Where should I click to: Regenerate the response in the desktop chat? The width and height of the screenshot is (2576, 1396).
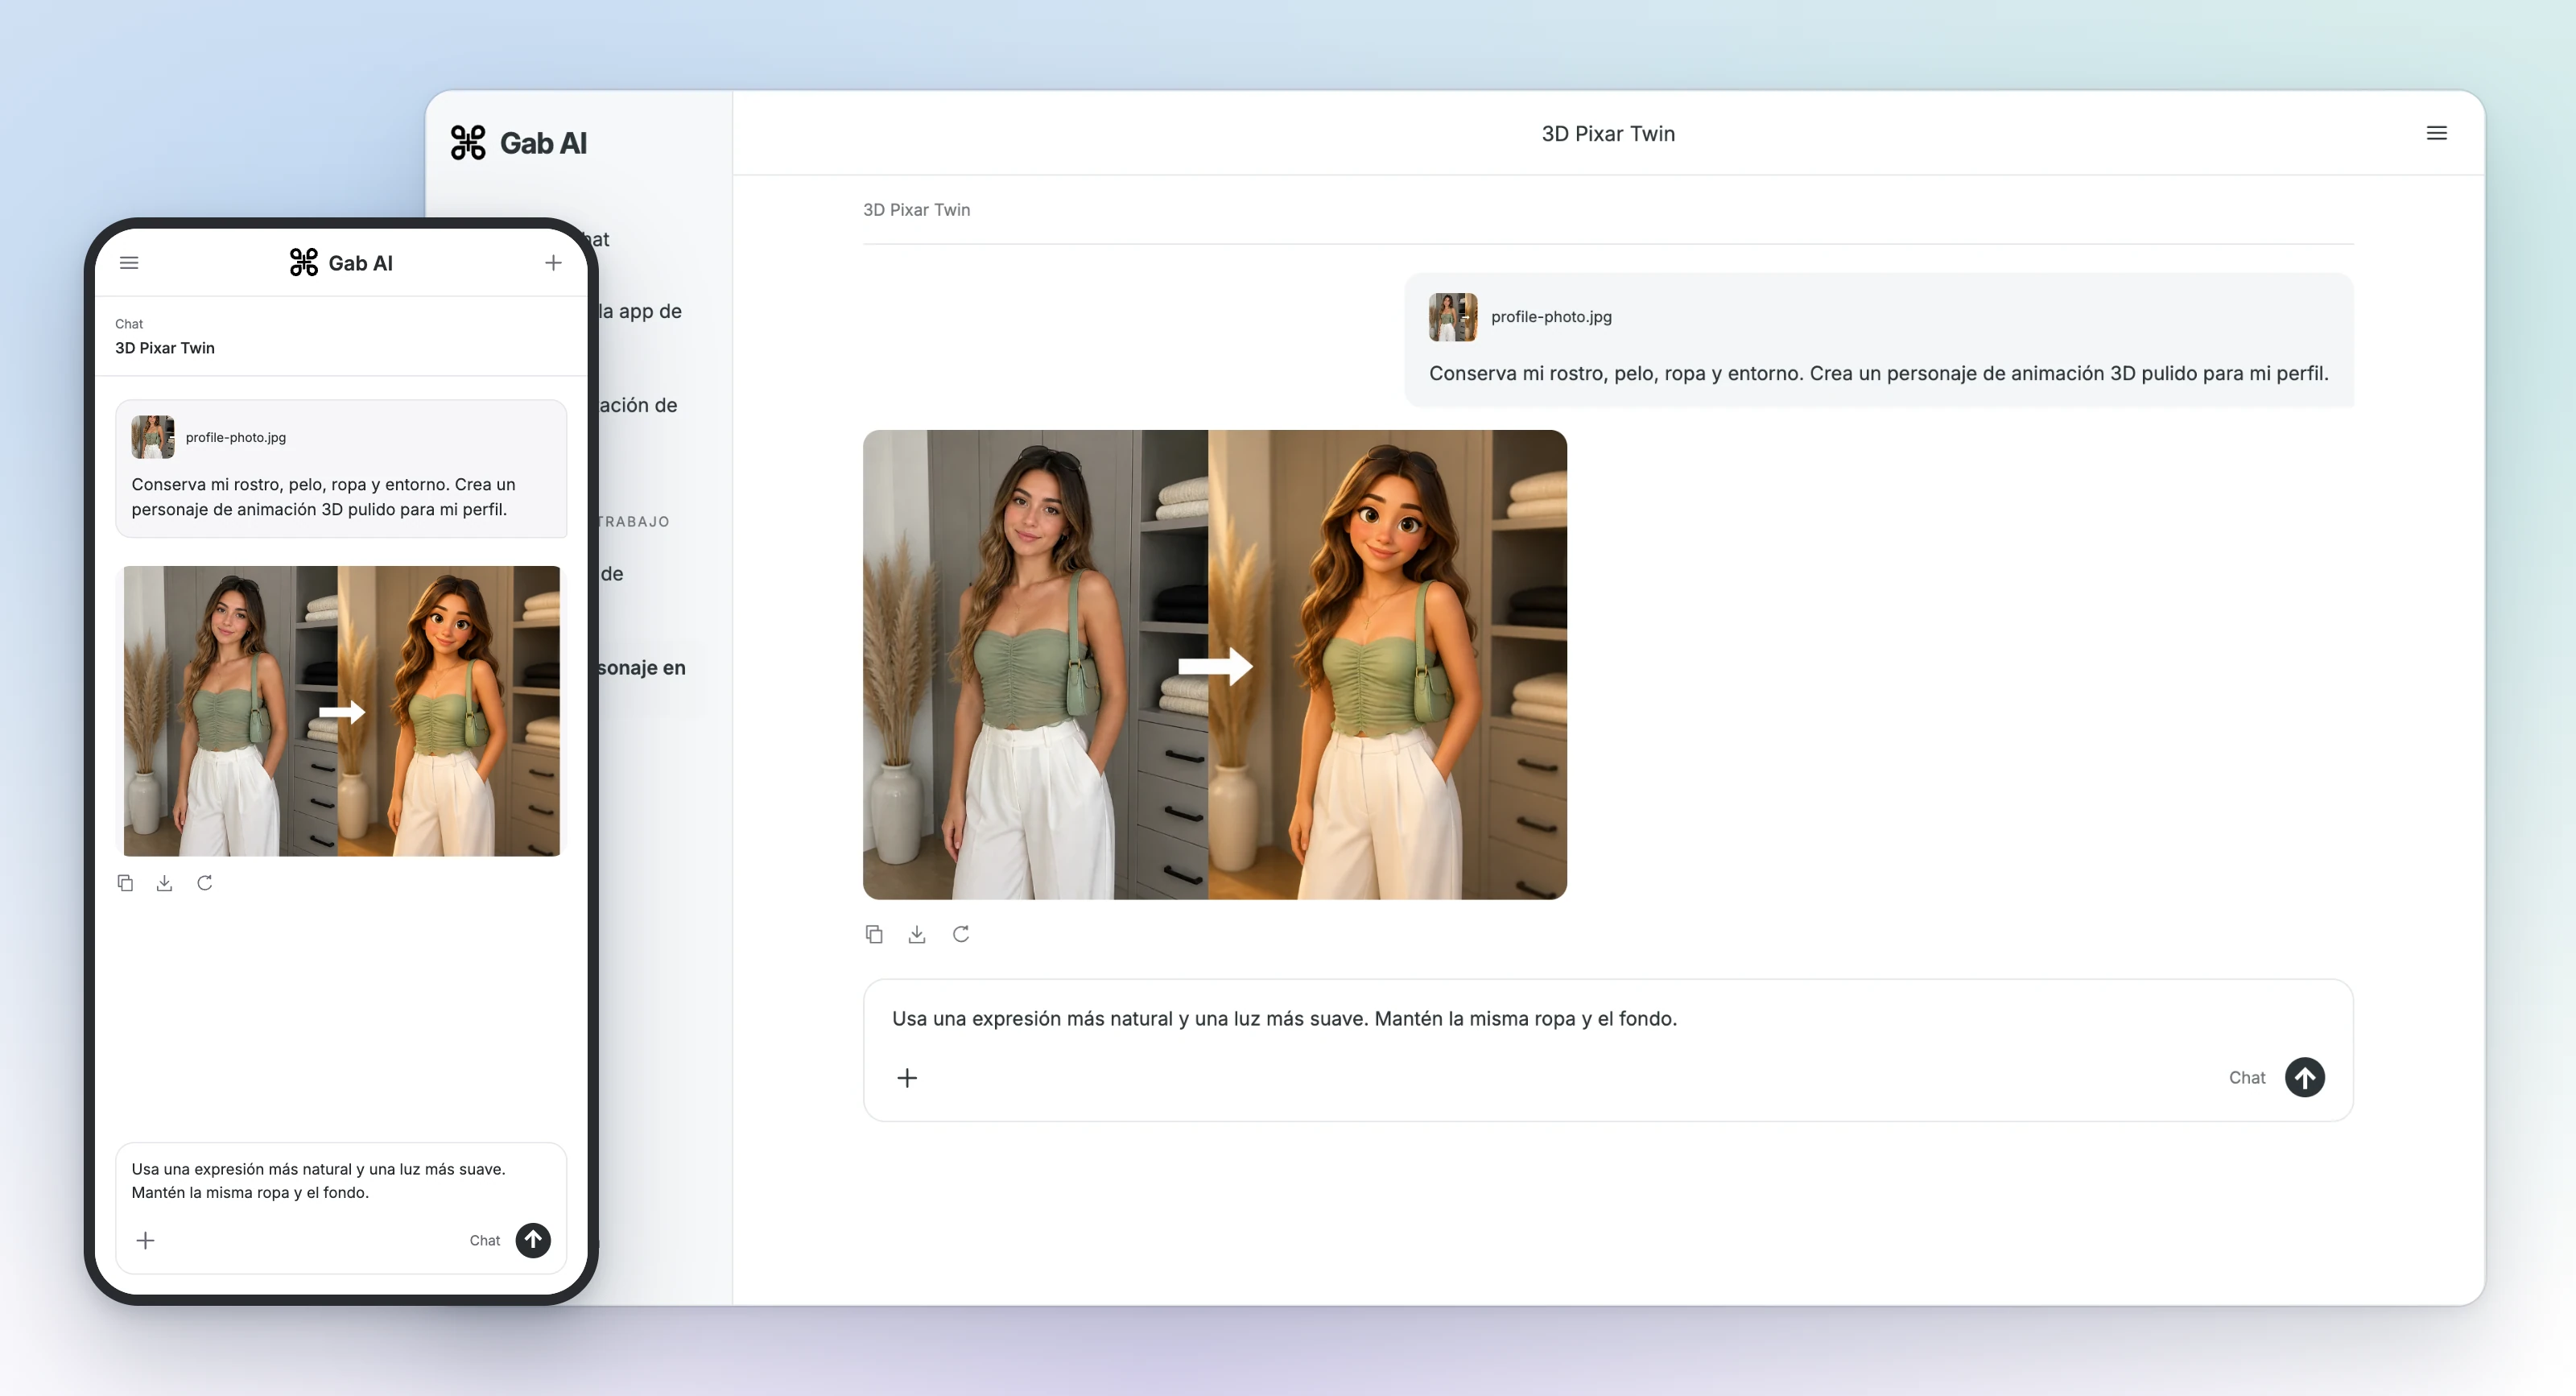click(961, 934)
